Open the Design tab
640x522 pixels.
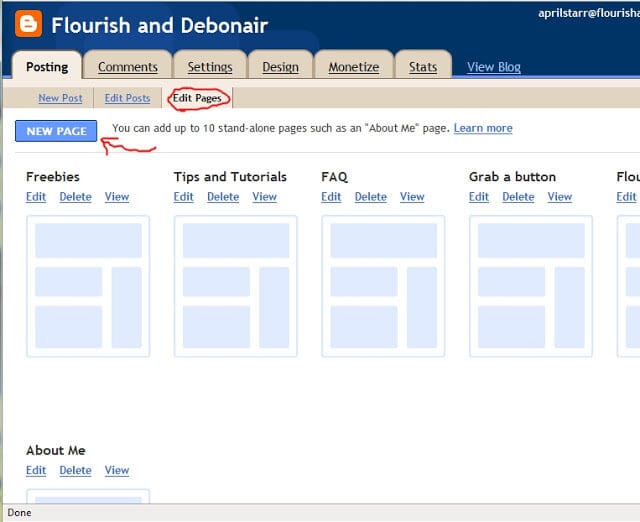click(280, 67)
